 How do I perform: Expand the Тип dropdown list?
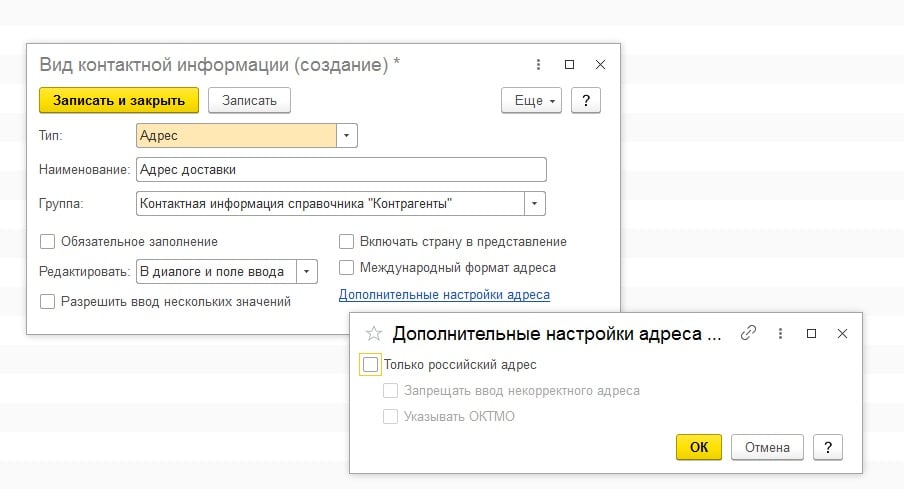pyautogui.click(x=346, y=135)
